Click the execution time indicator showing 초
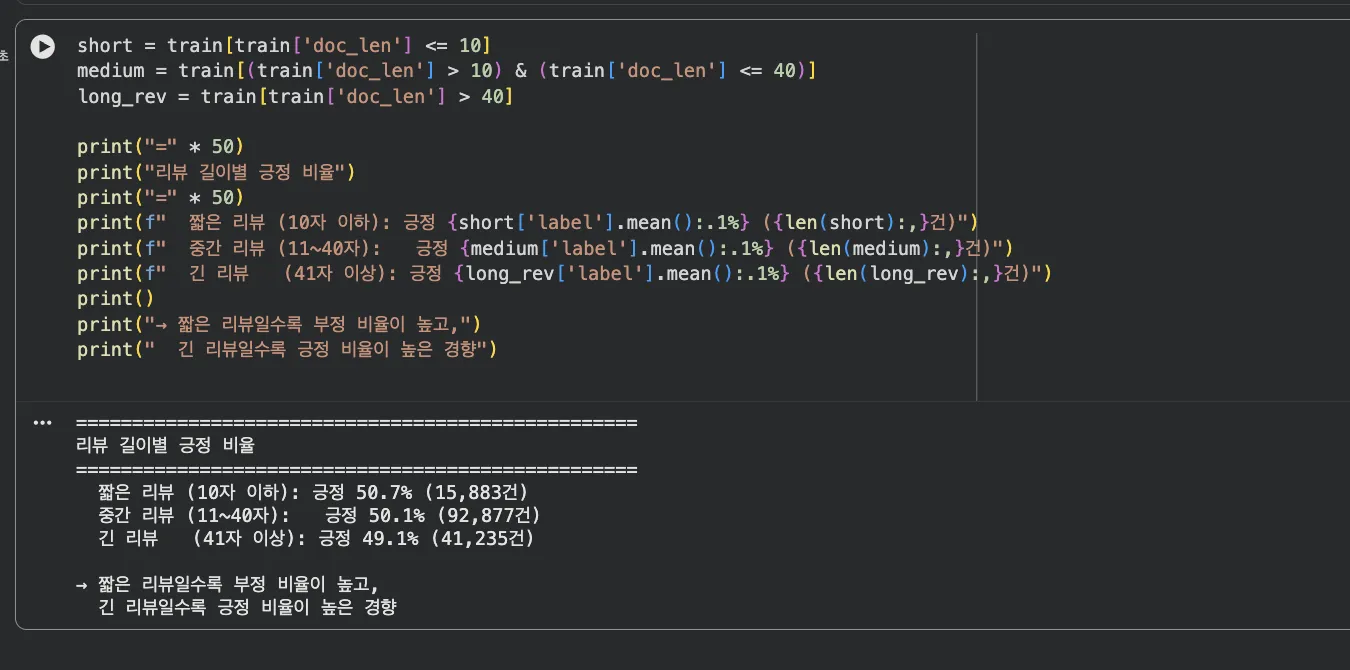Screen dimensions: 1350x670 [5, 56]
